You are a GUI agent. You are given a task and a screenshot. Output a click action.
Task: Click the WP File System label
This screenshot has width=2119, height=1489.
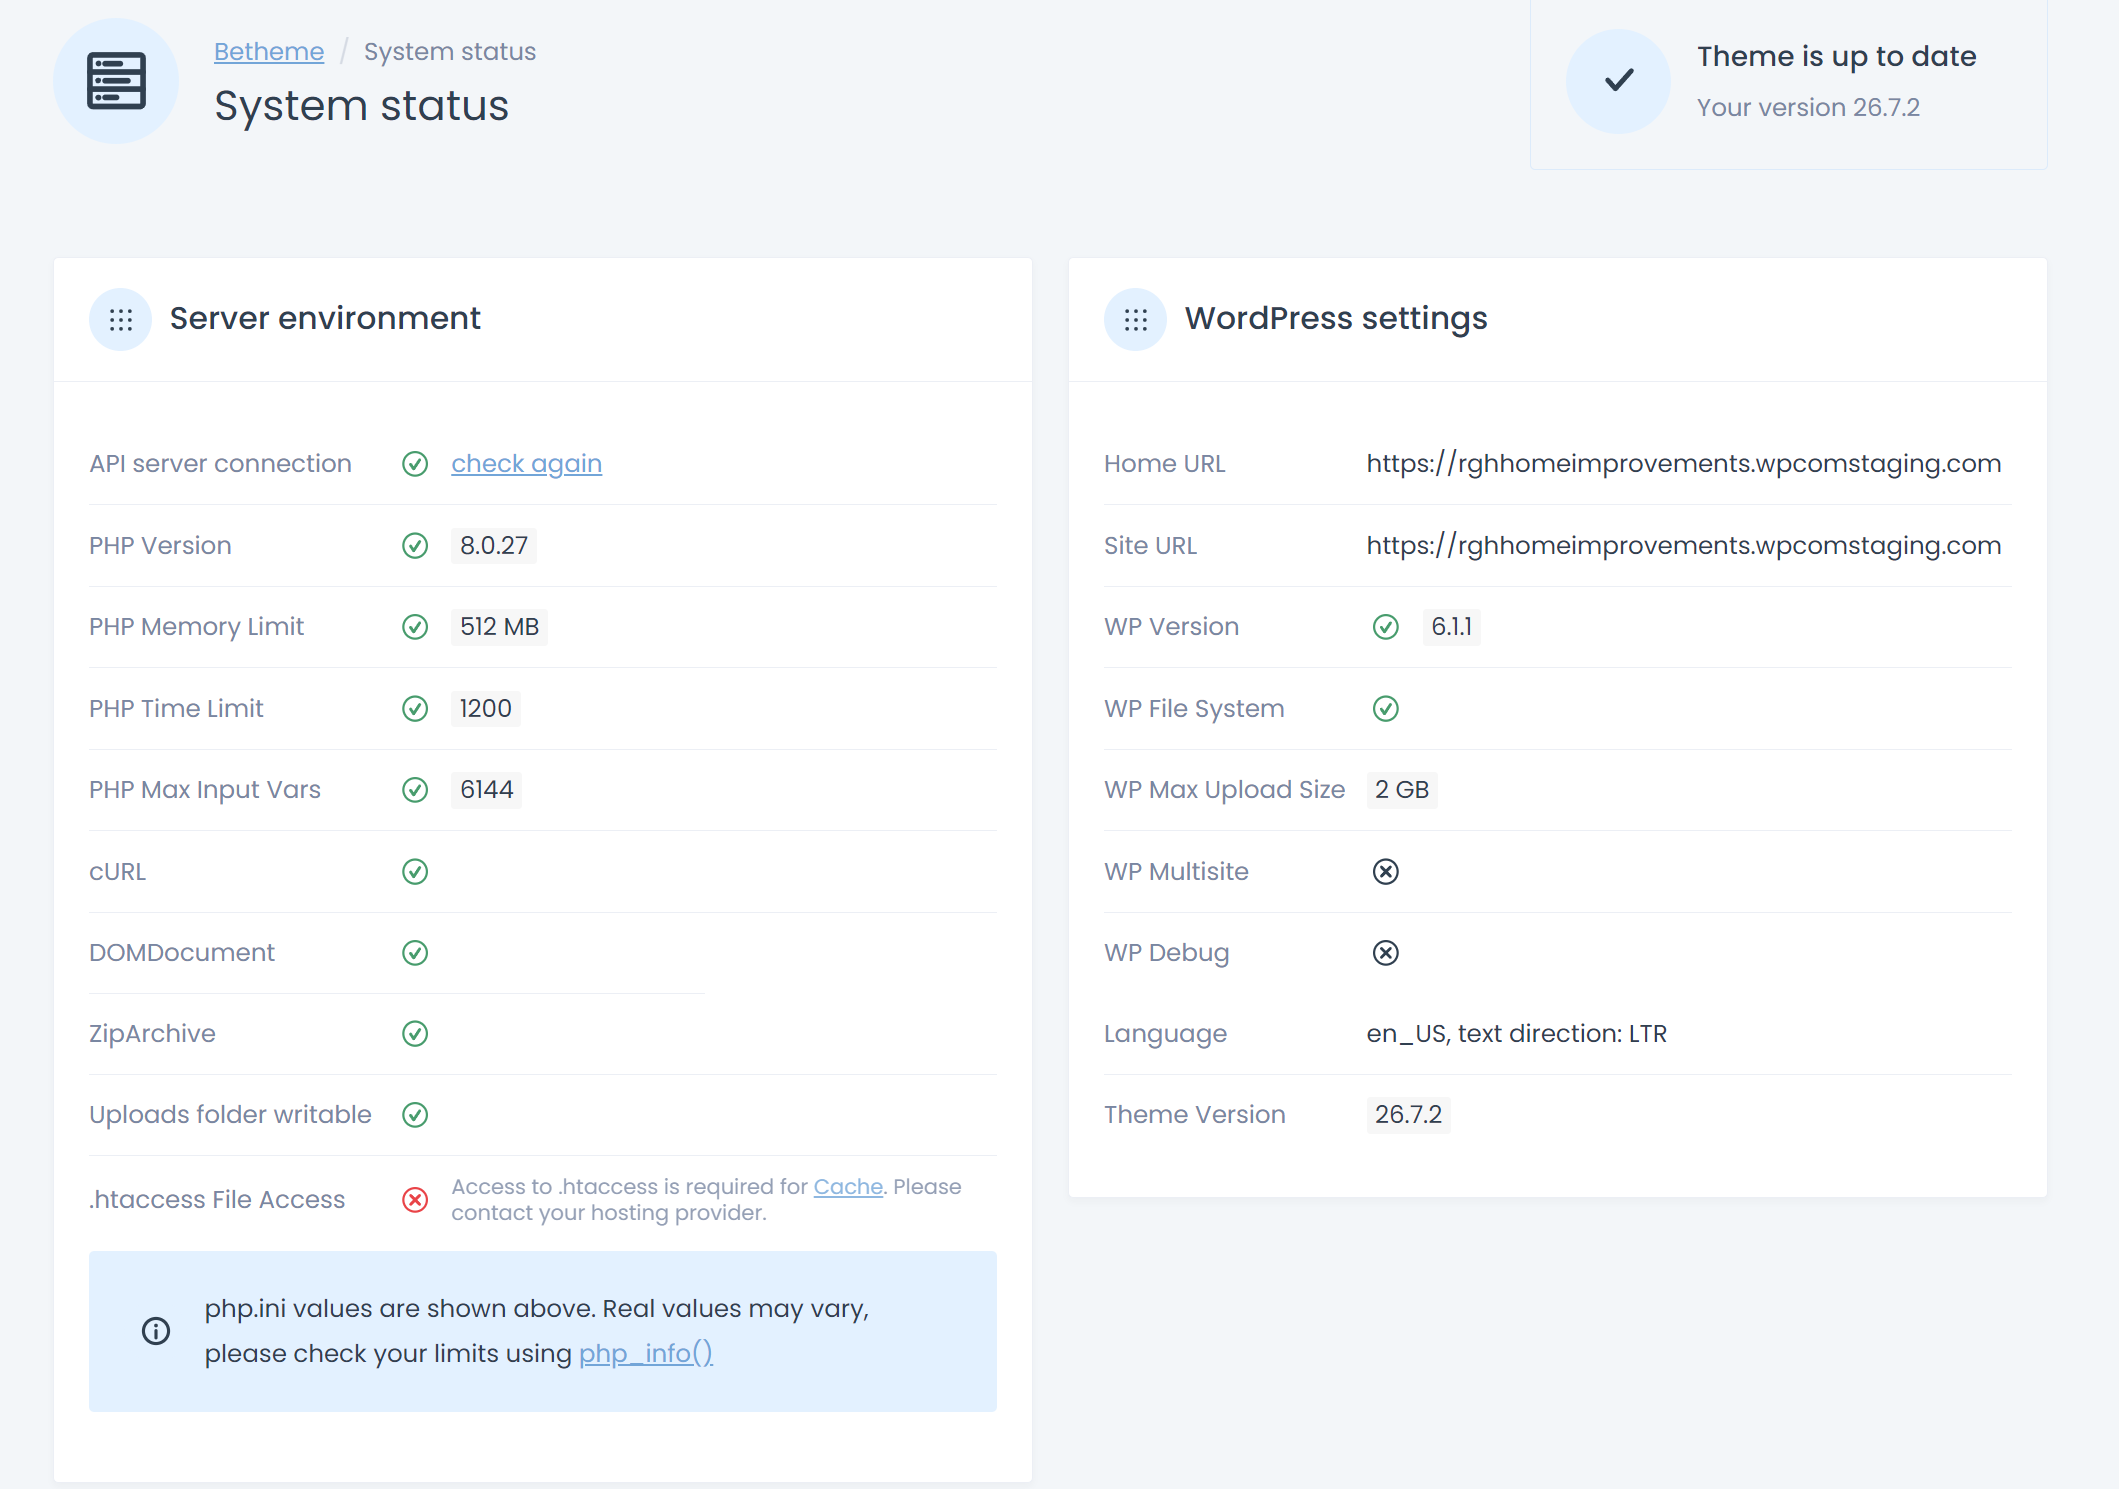pos(1194,709)
